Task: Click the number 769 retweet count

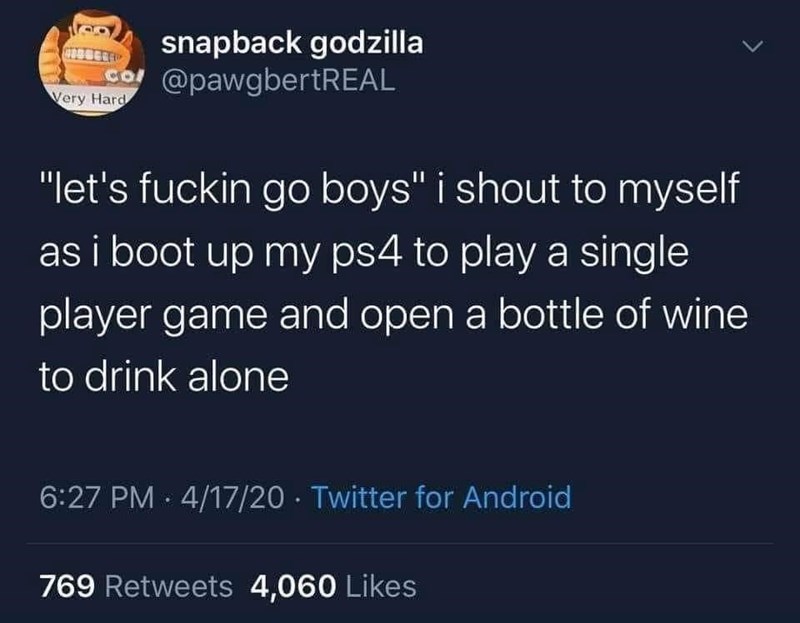Action: click(x=67, y=586)
